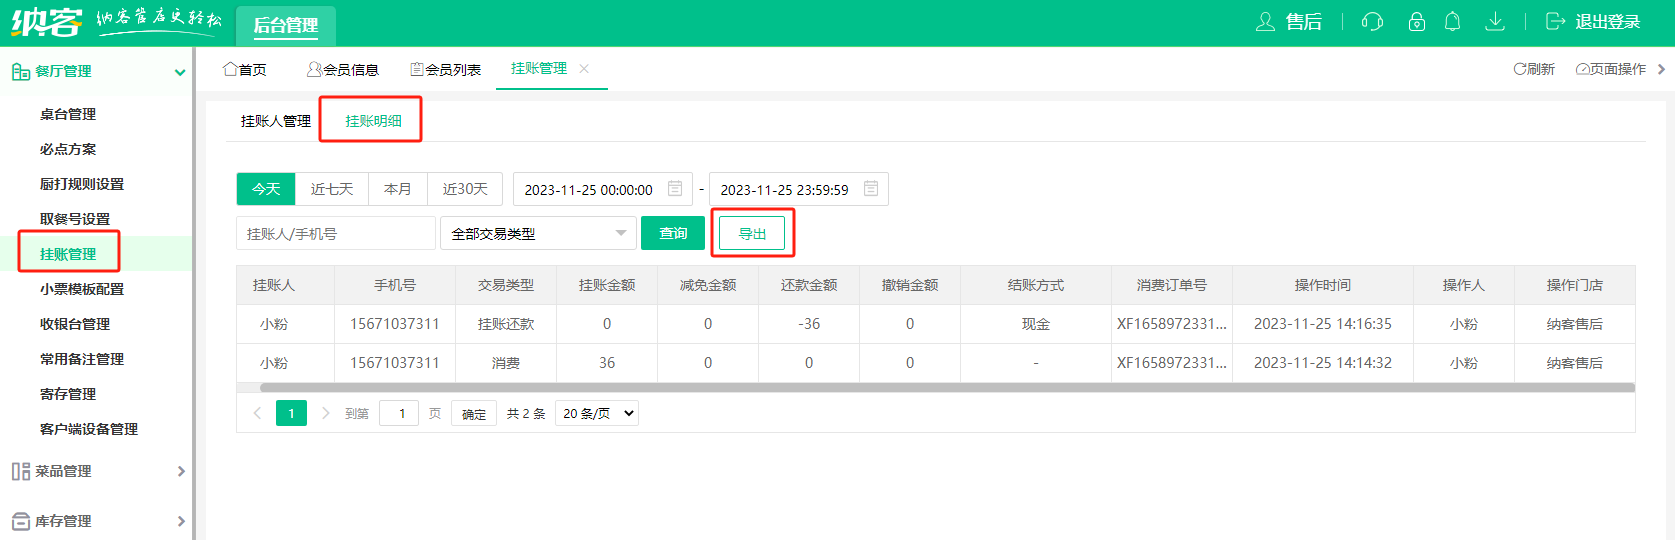
Task: Switch to the 挂账人管理 tab
Action: (276, 121)
